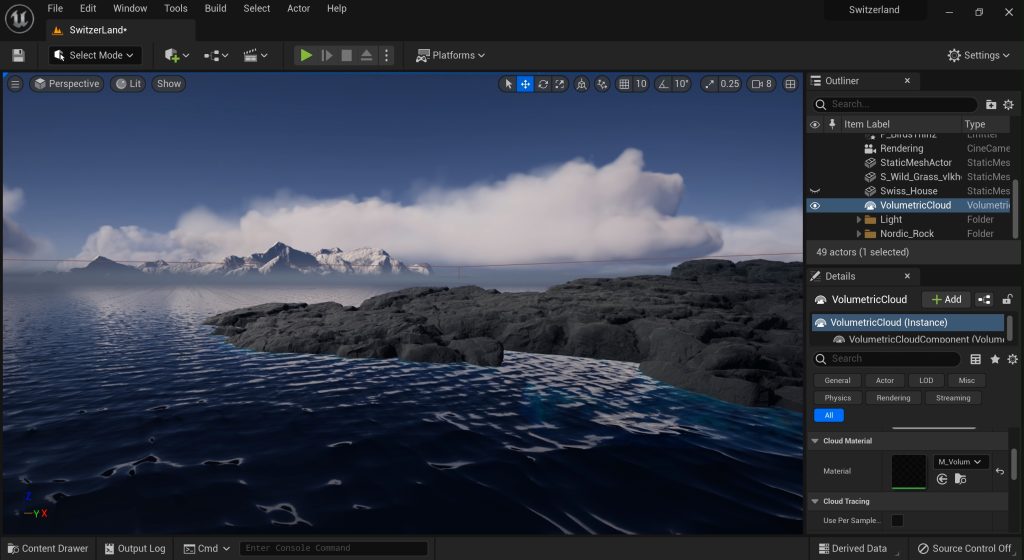The image size is (1024, 560).
Task: Toggle the Use Per Sample checkbox
Action: pyautogui.click(x=897, y=520)
